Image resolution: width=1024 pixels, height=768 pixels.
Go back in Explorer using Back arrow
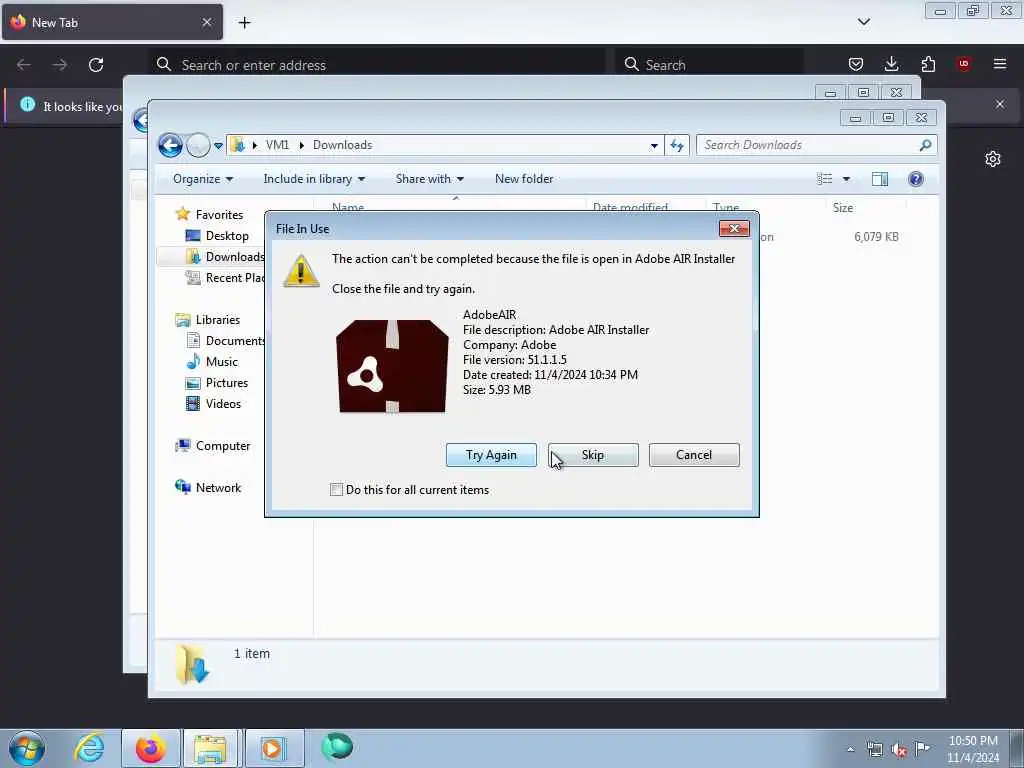click(x=170, y=145)
